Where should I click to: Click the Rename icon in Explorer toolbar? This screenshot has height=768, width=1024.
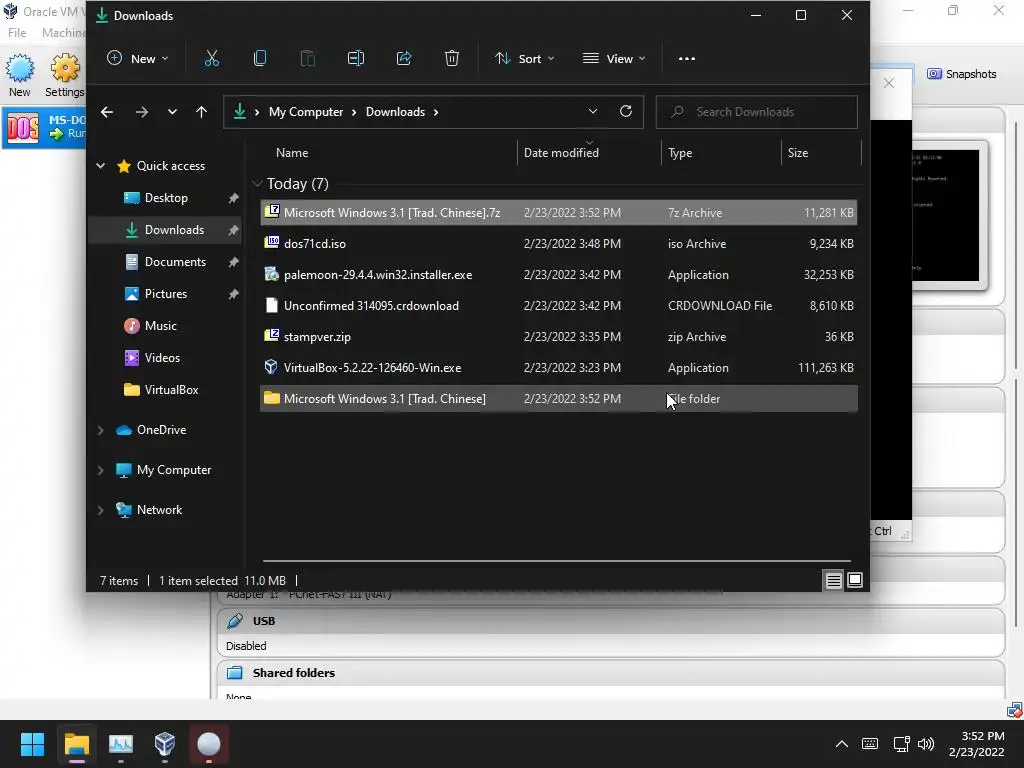coord(356,59)
